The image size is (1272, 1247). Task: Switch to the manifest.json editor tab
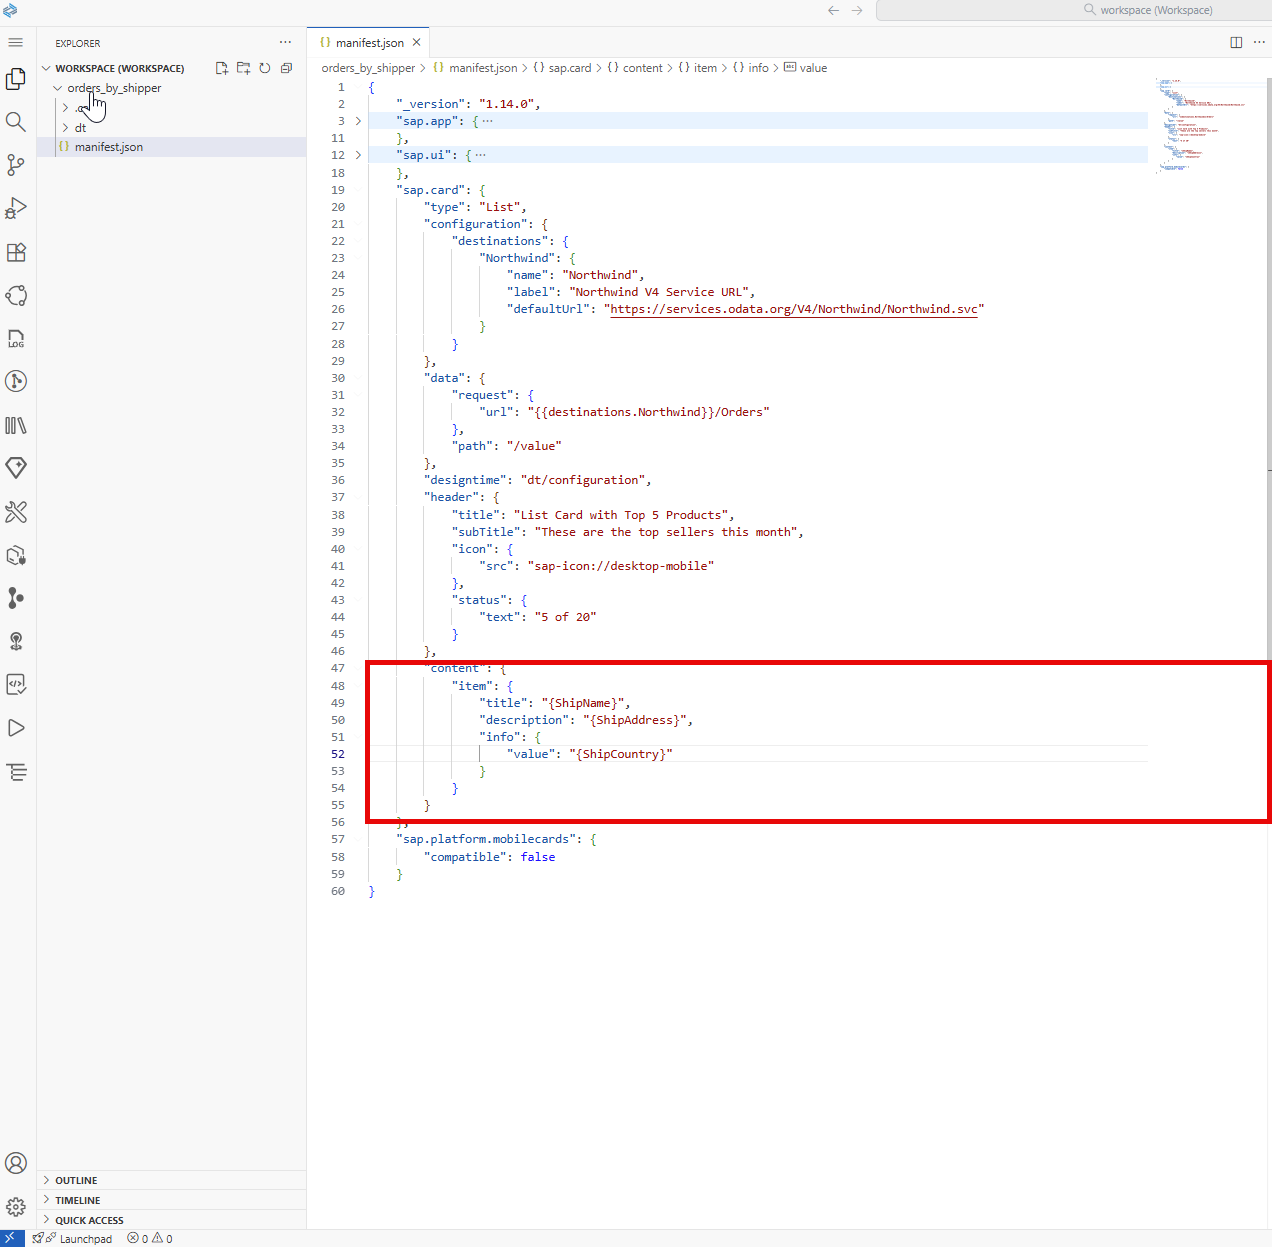(x=368, y=43)
